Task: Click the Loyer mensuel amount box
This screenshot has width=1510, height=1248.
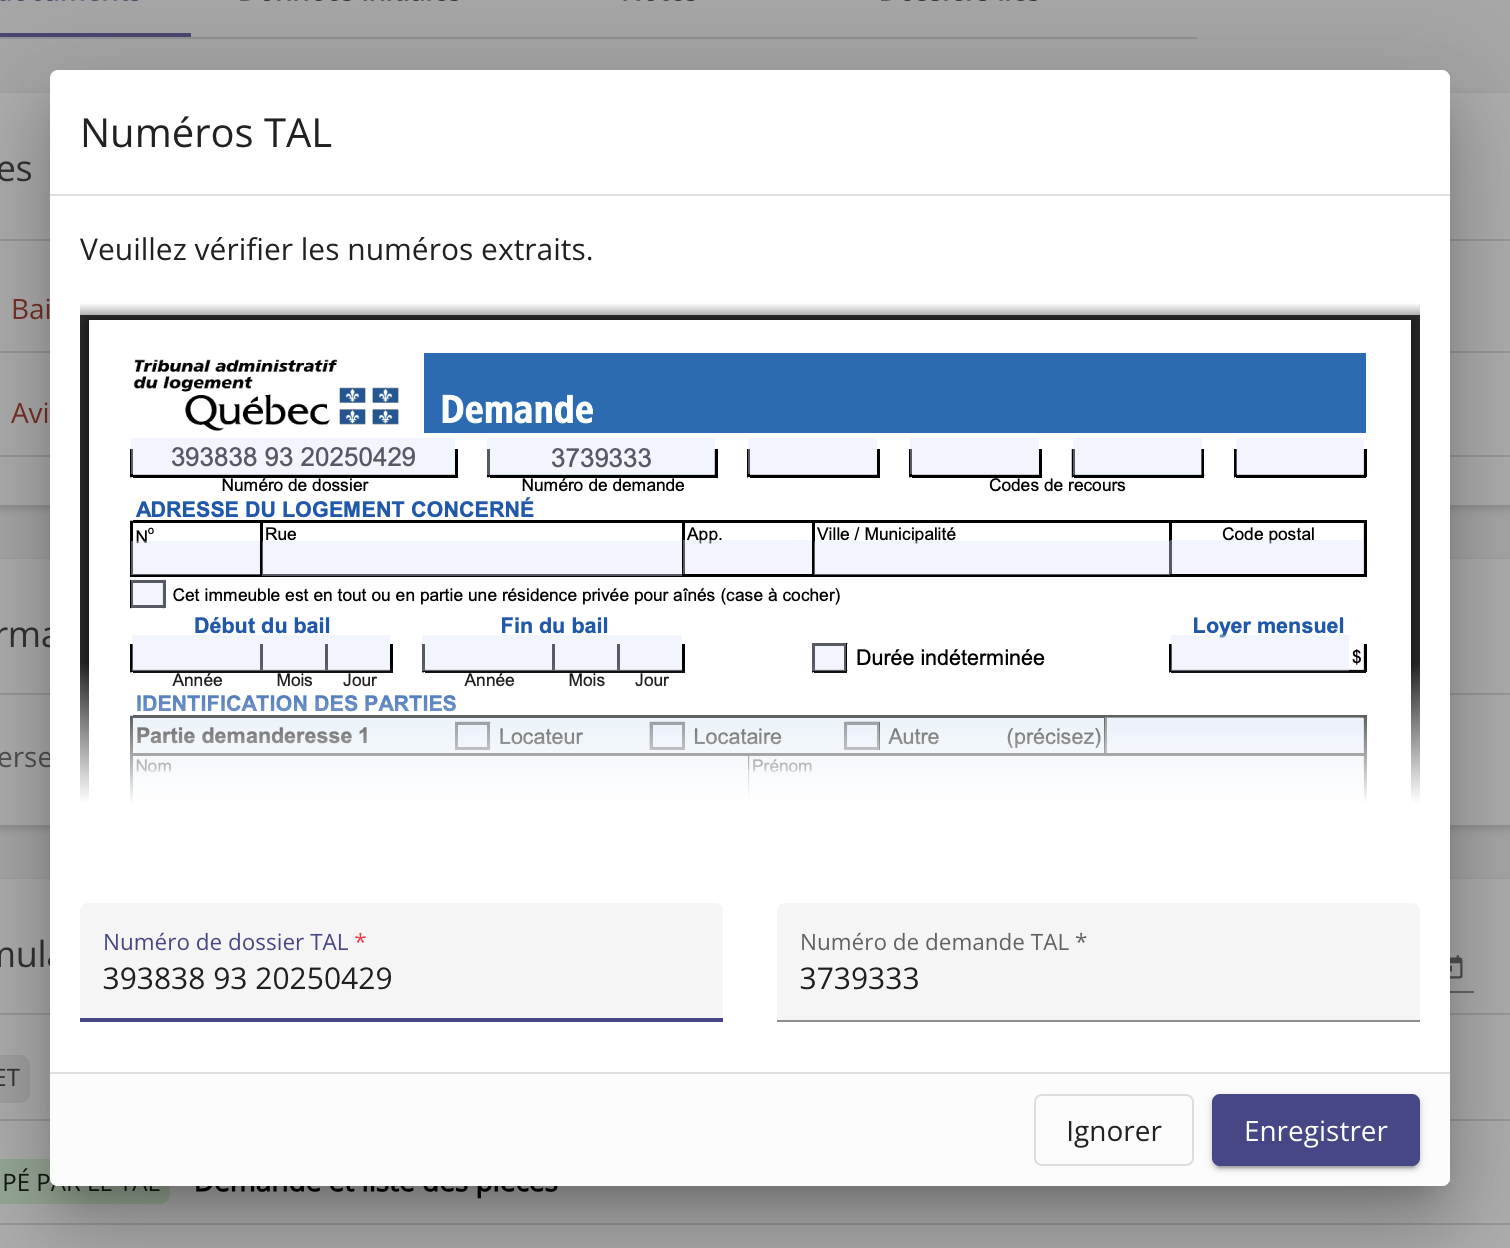Action: point(1260,656)
